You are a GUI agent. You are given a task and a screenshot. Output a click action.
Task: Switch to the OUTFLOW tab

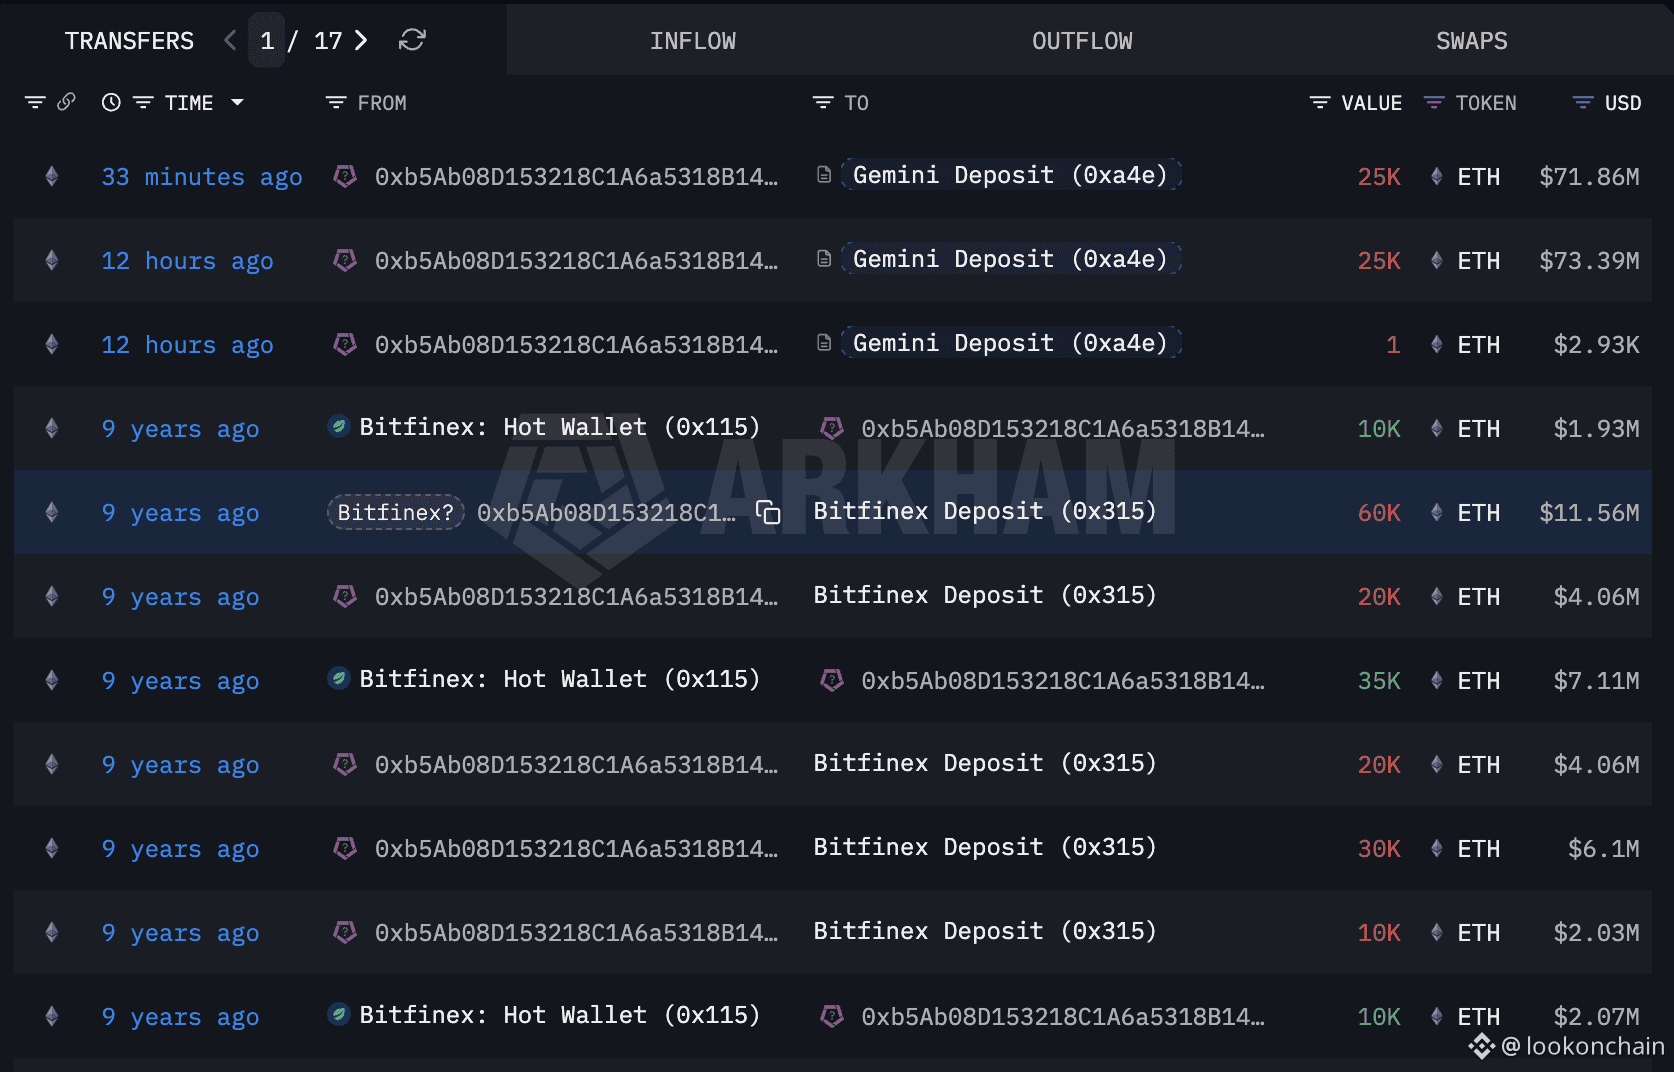point(1081,40)
